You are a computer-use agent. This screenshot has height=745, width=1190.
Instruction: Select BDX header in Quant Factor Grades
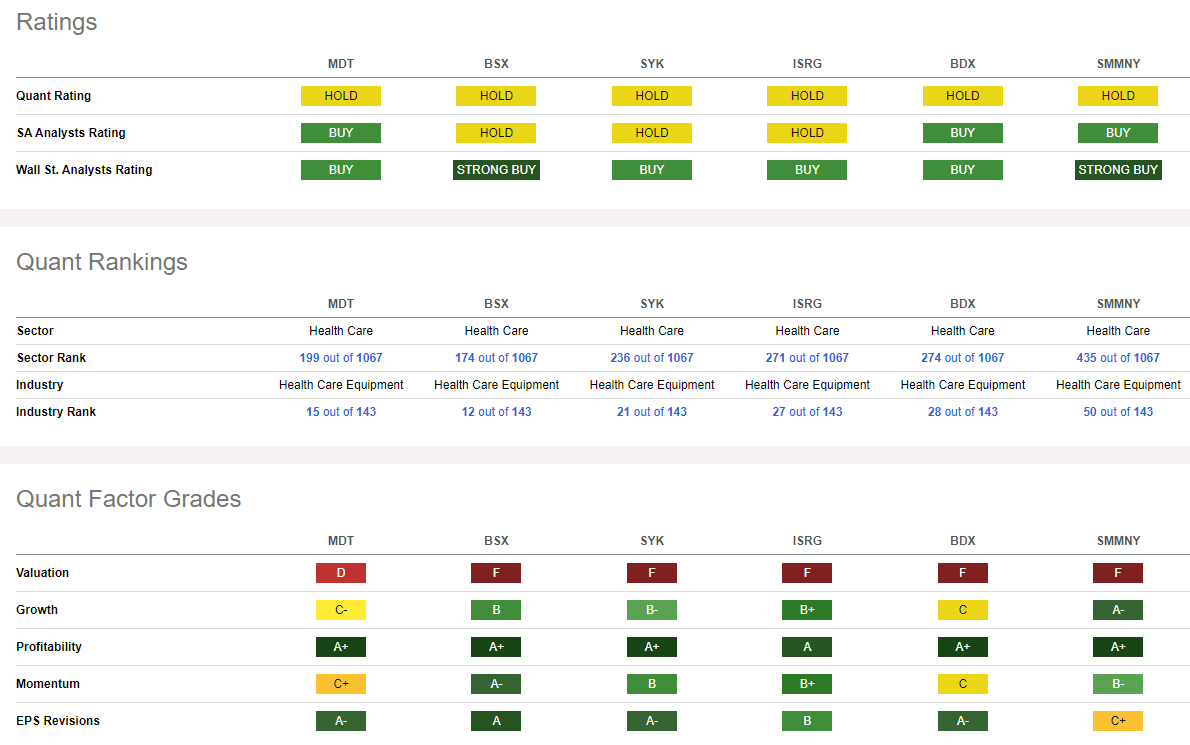(962, 541)
